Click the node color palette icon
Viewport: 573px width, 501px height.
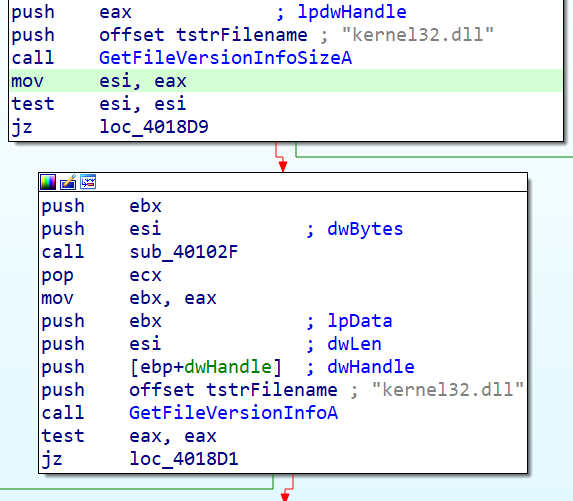48,182
